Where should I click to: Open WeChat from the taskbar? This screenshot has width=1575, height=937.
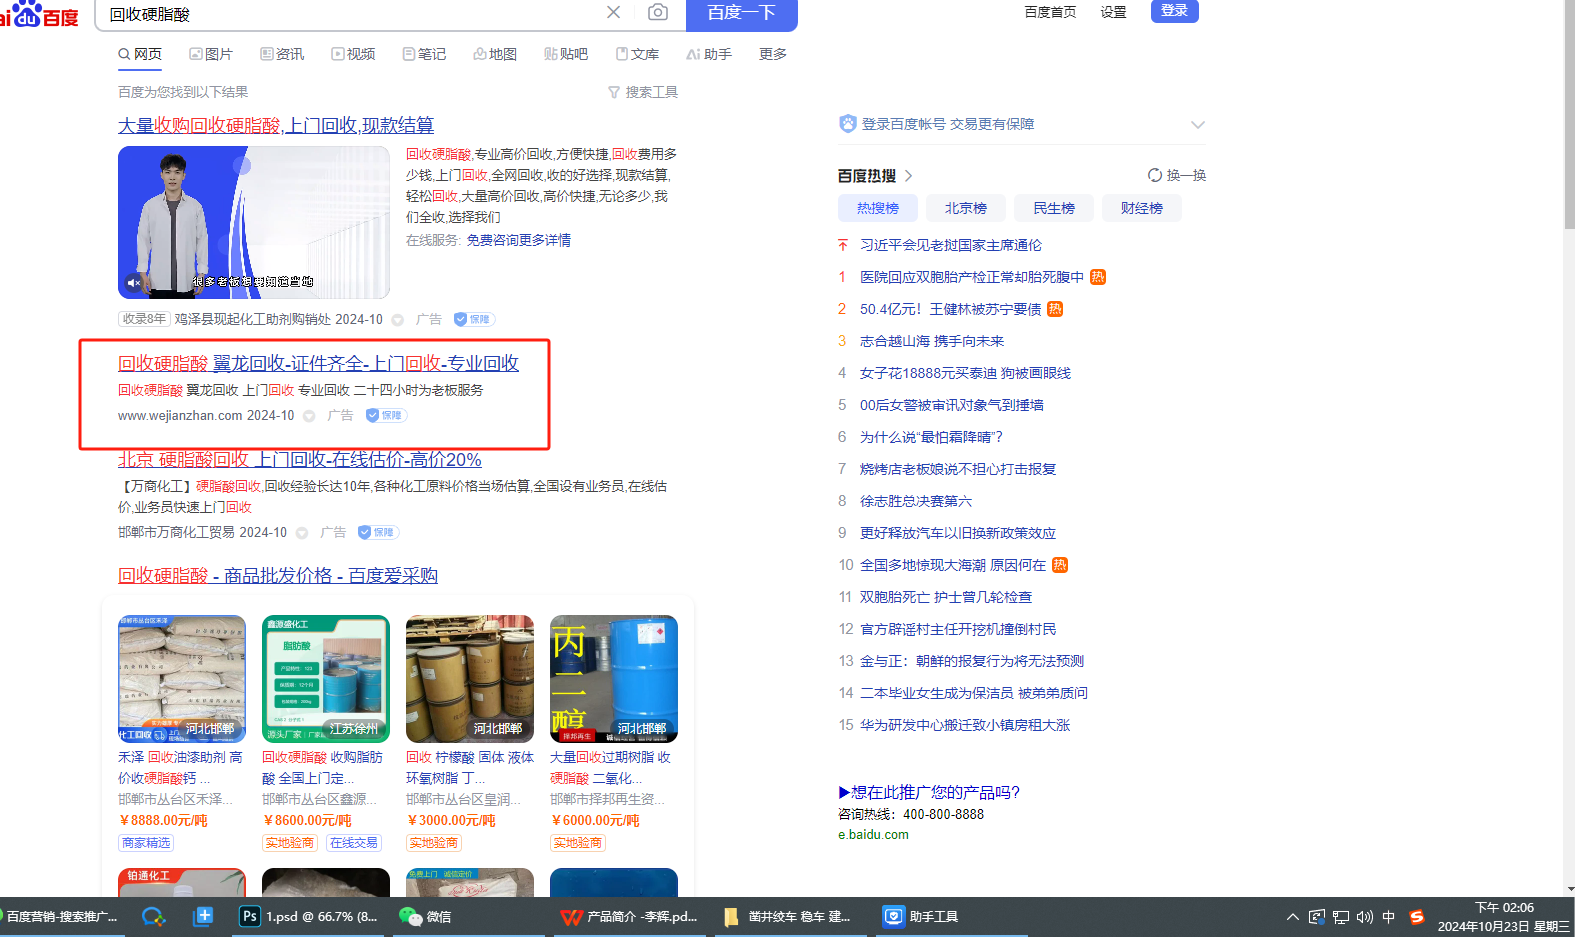pyautogui.click(x=425, y=916)
